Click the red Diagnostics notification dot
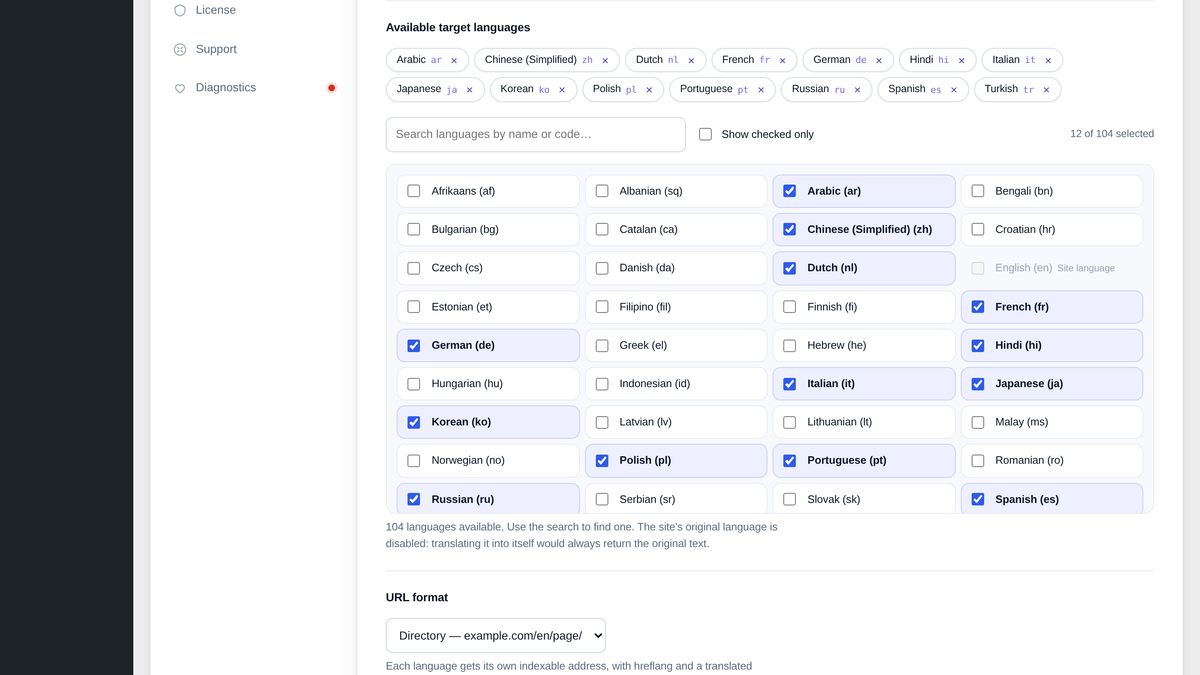 coord(332,88)
